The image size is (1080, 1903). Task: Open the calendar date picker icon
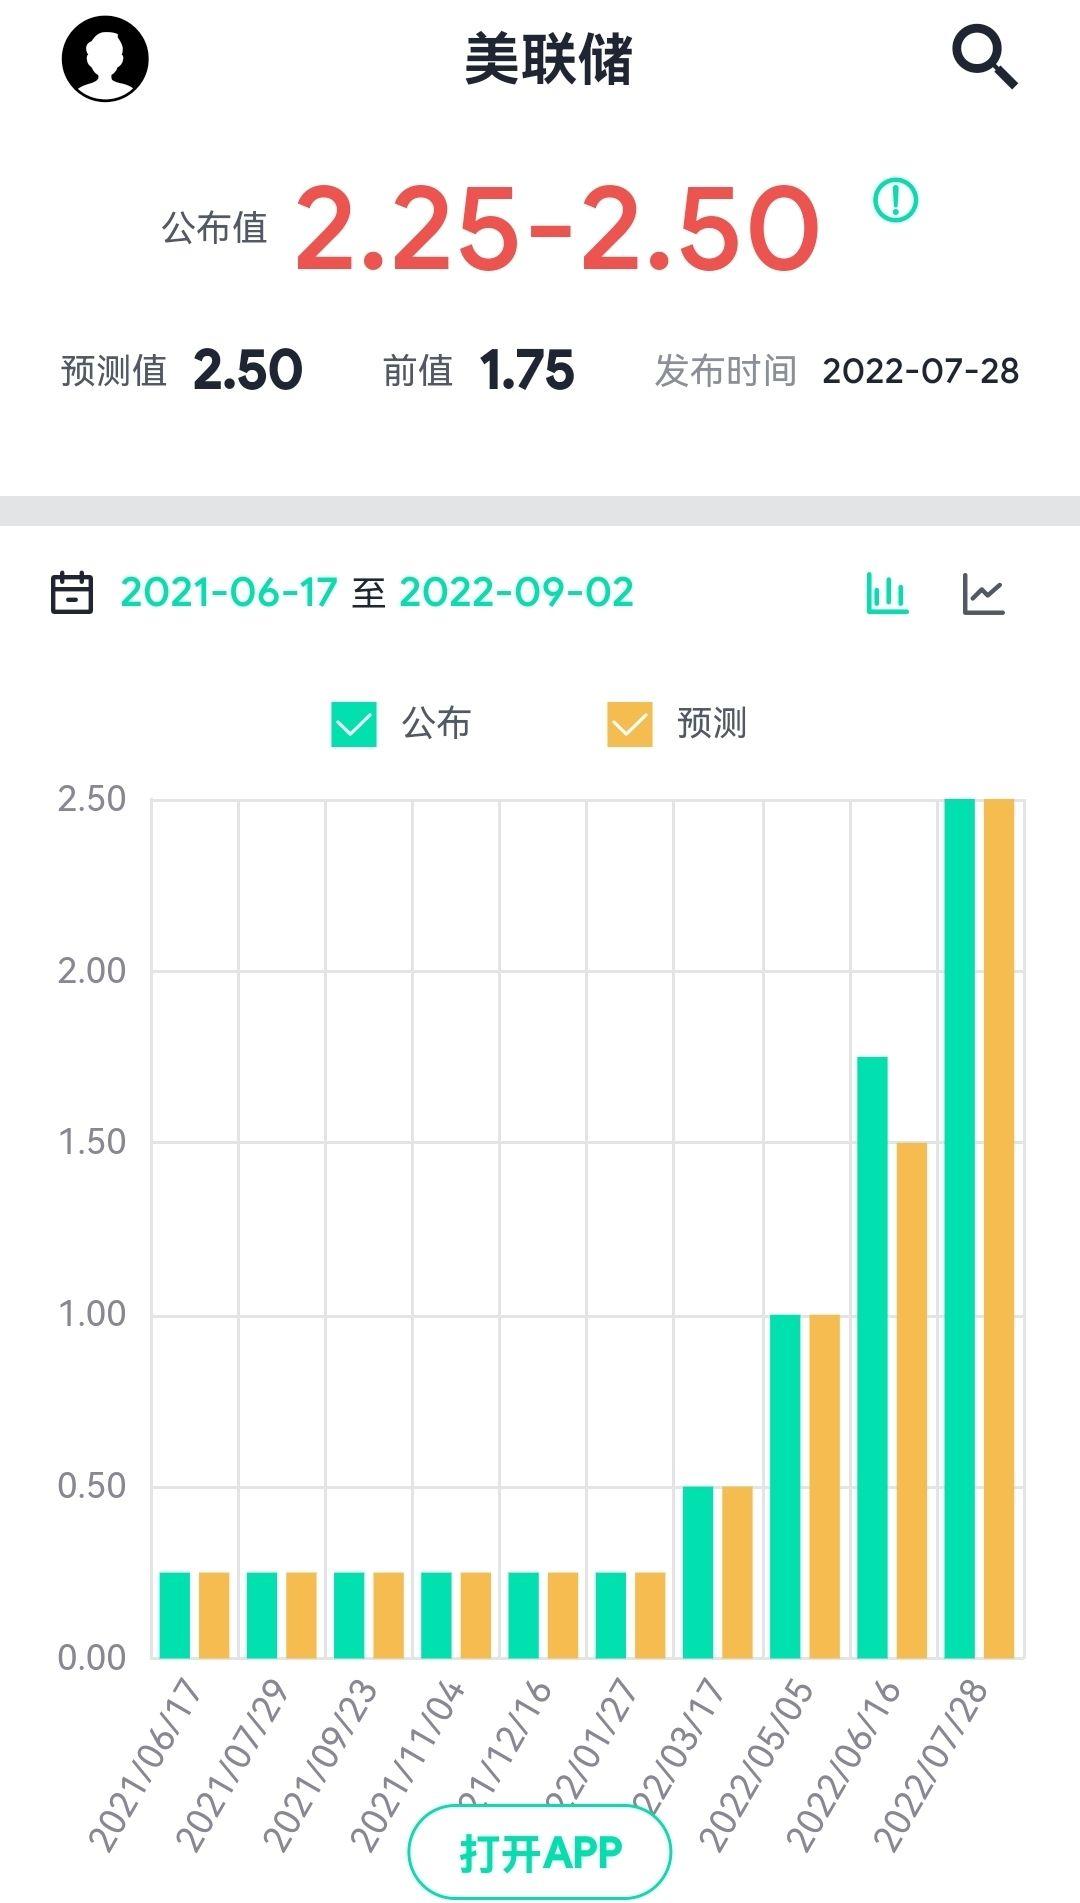click(x=72, y=592)
